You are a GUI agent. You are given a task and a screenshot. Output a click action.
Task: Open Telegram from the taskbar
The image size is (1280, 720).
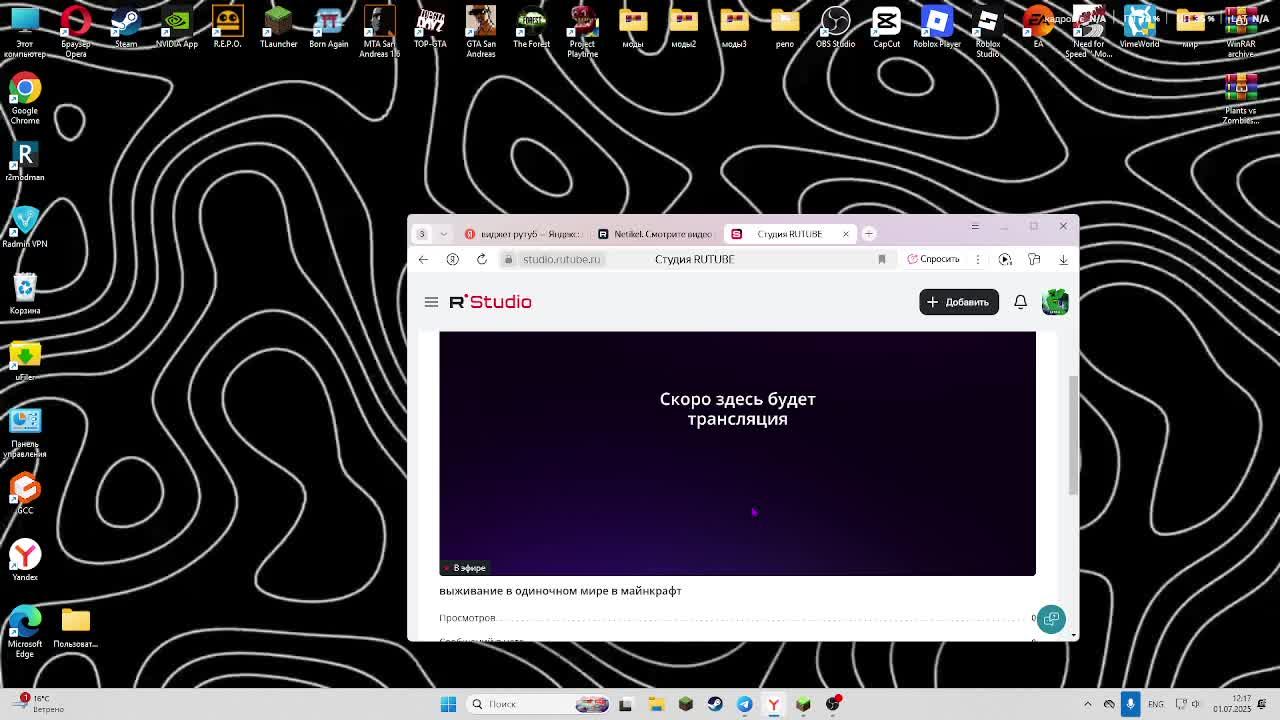coord(744,704)
